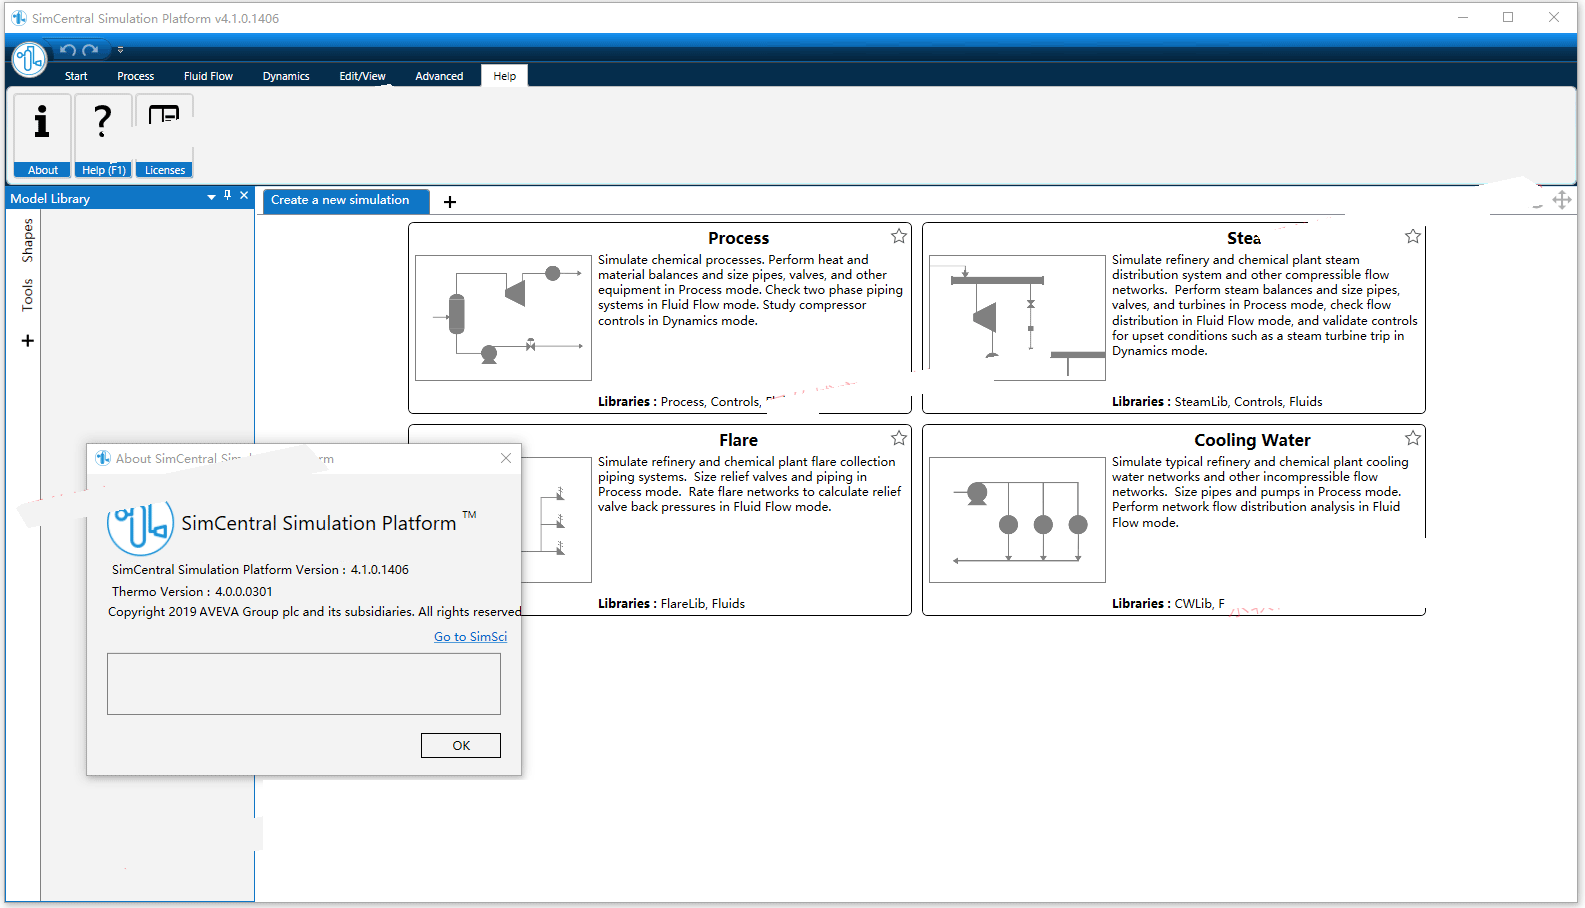This screenshot has height=908, width=1585.
Task: Switch to the Fluid Flow ribbon tab
Action: tap(208, 76)
